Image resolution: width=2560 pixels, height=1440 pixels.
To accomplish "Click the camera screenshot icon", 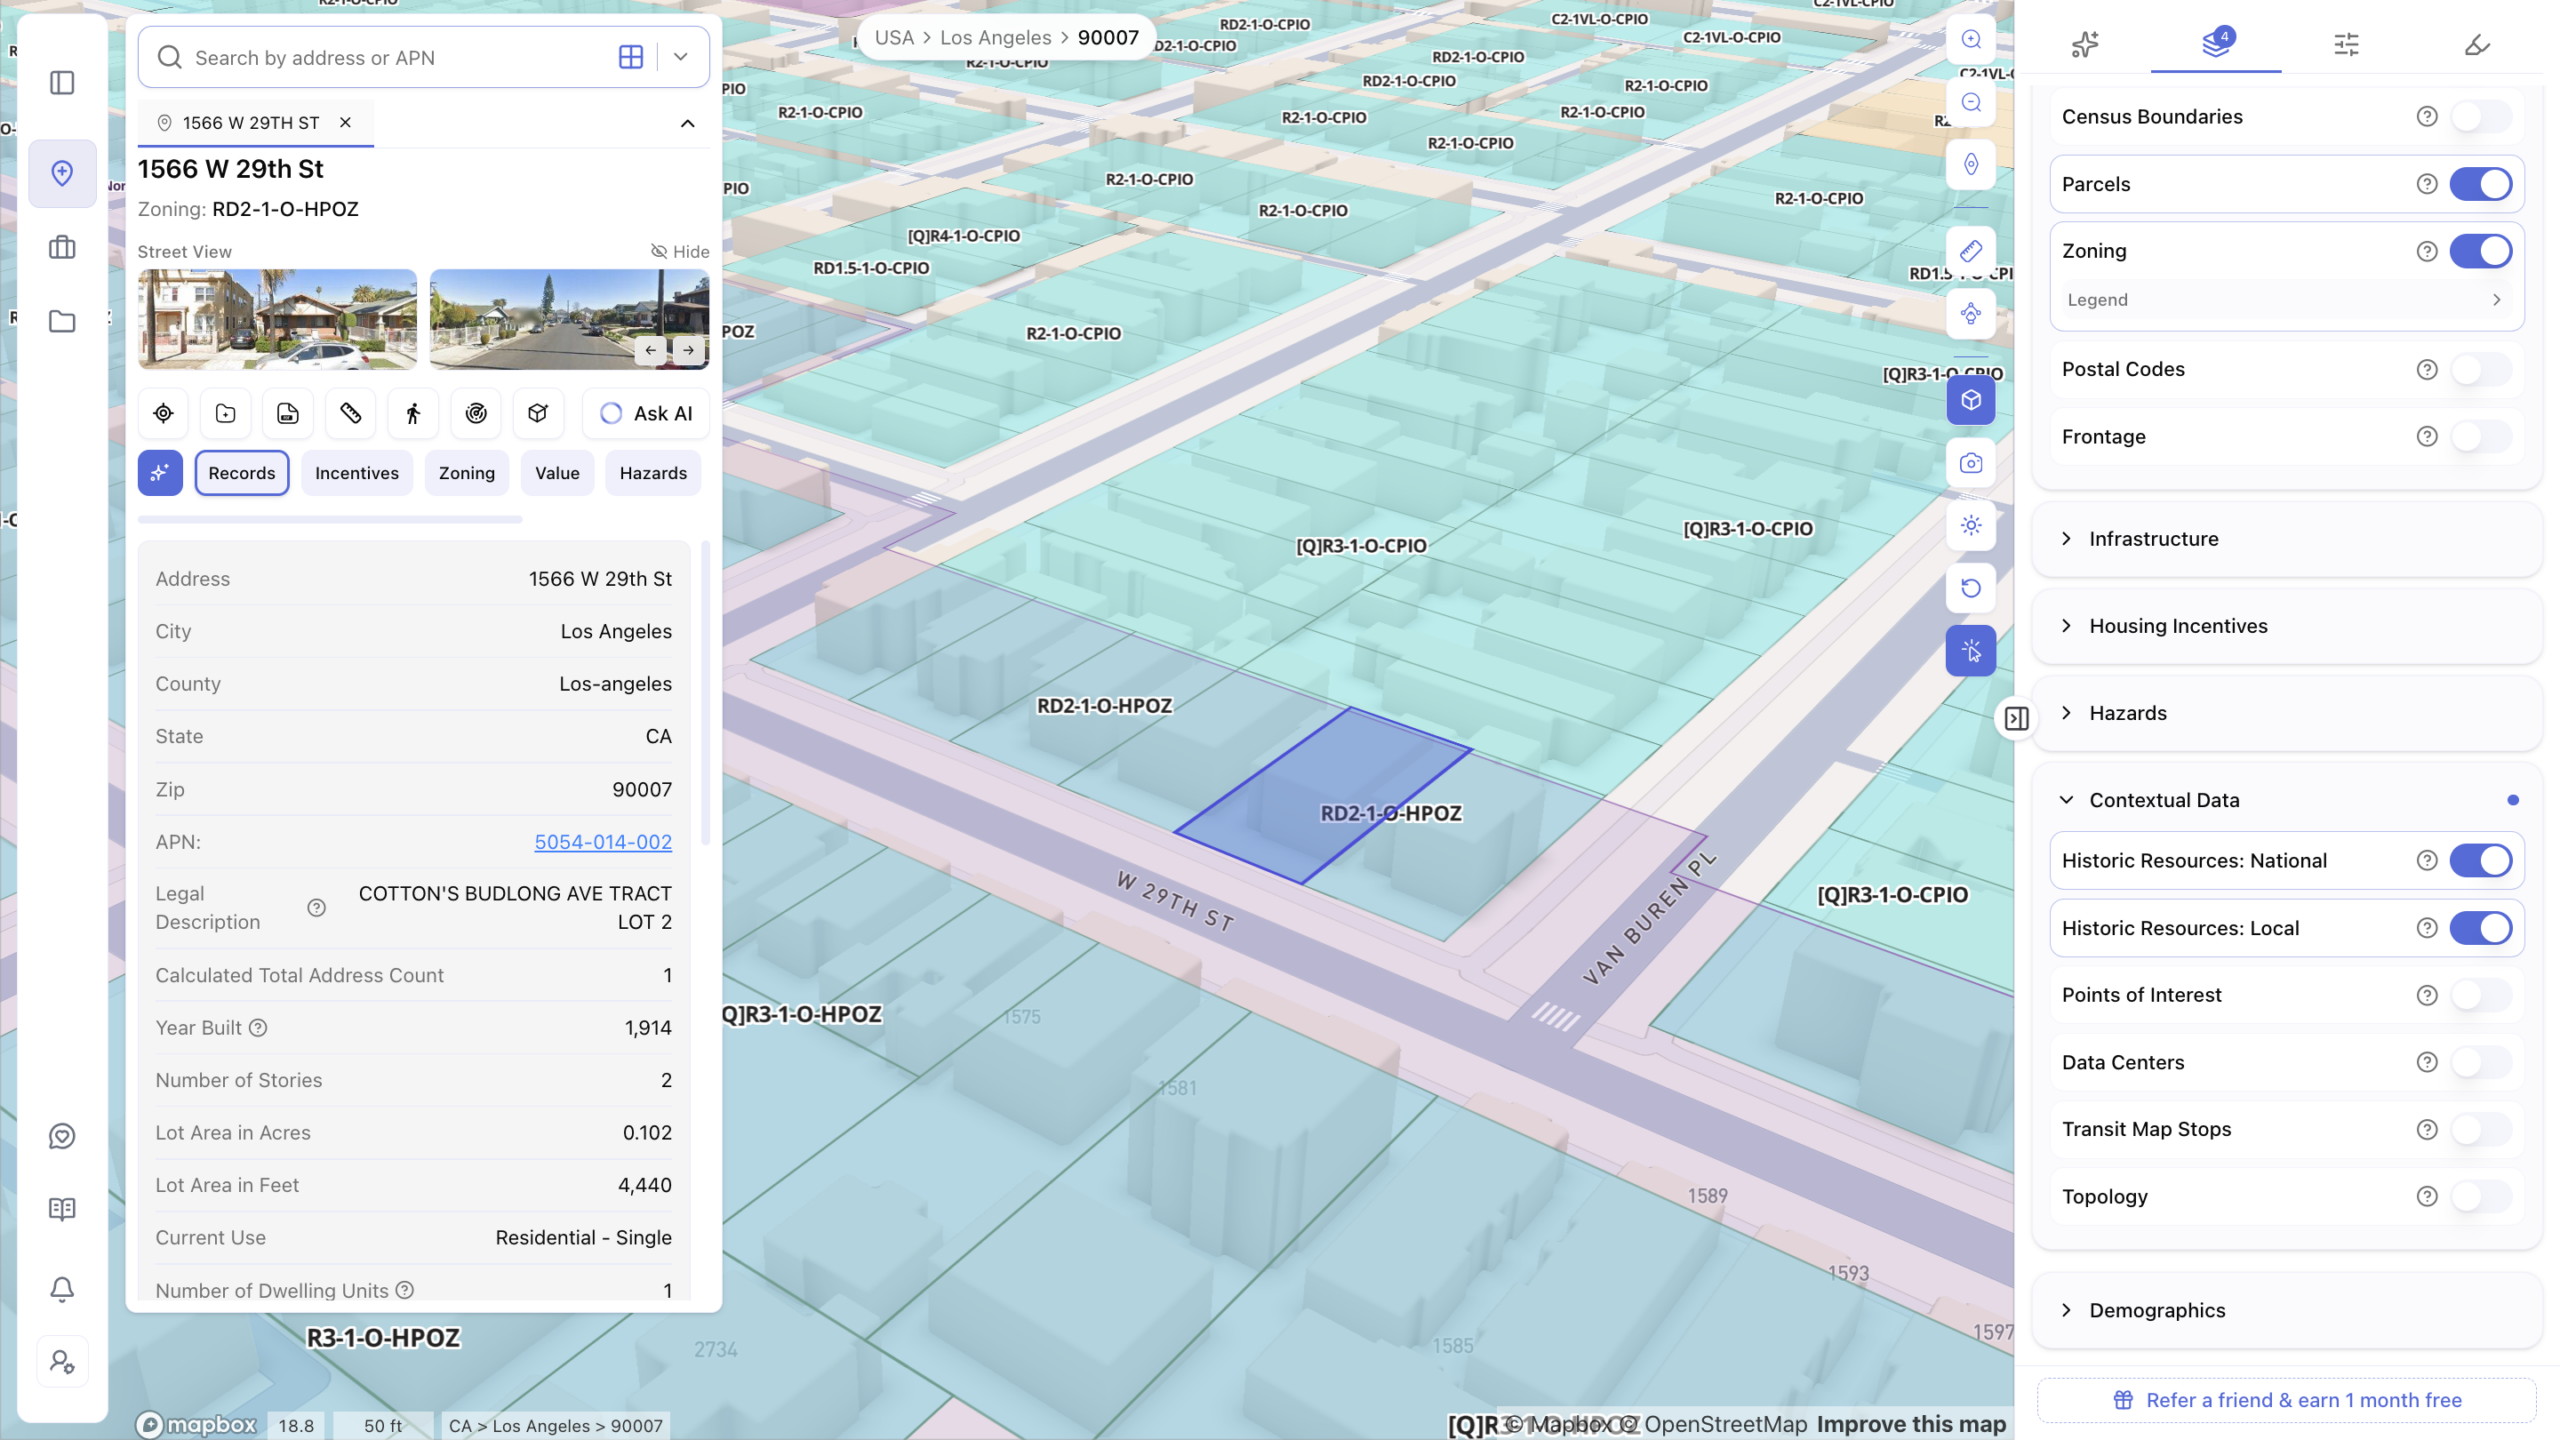I will 1970,463.
